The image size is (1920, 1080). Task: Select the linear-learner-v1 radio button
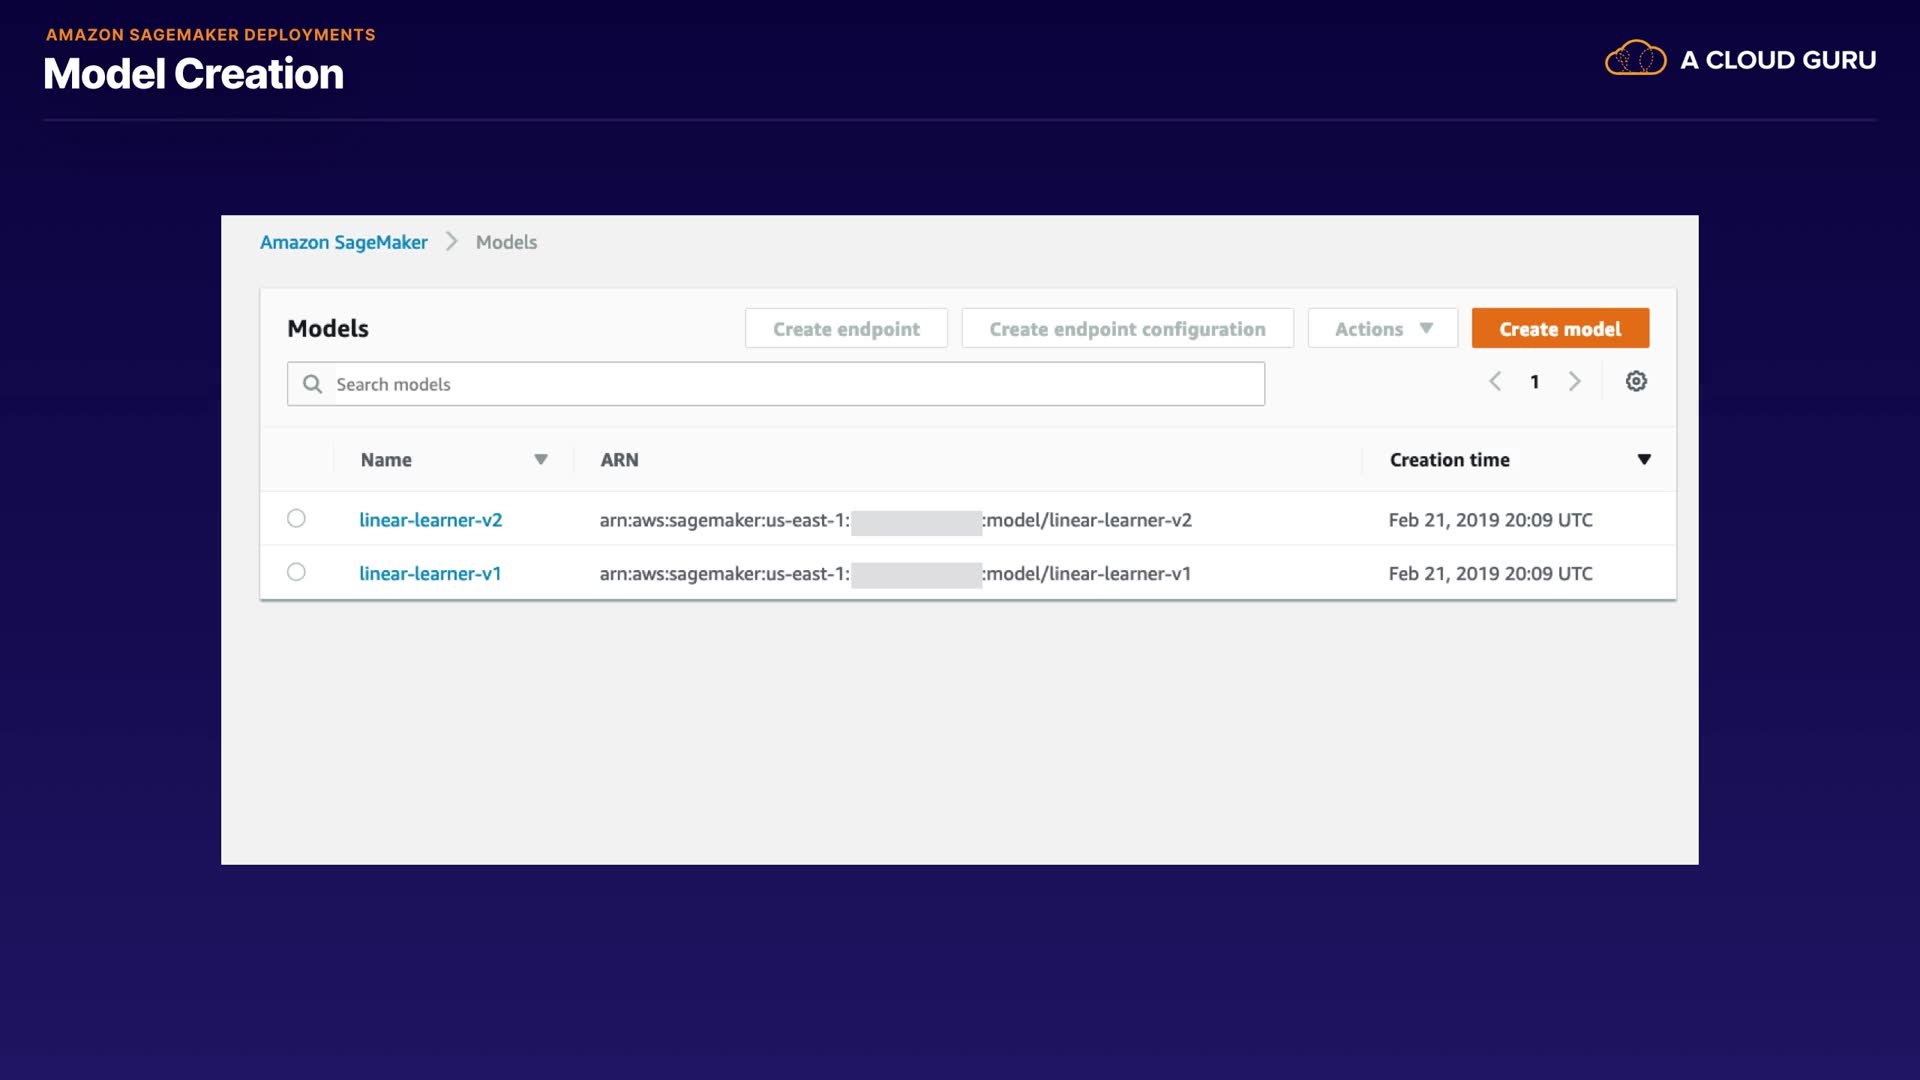(296, 572)
